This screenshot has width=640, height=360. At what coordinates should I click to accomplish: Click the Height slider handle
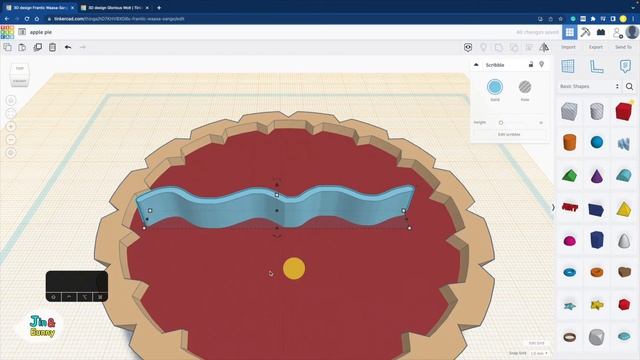pyautogui.click(x=501, y=122)
